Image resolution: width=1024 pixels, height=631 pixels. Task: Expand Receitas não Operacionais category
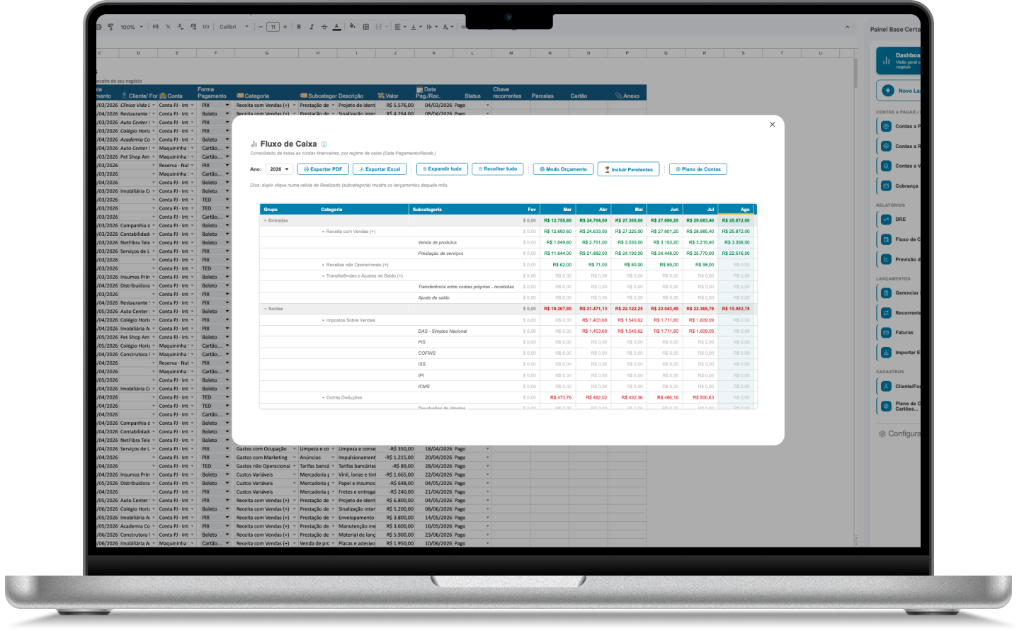pyautogui.click(x=323, y=265)
